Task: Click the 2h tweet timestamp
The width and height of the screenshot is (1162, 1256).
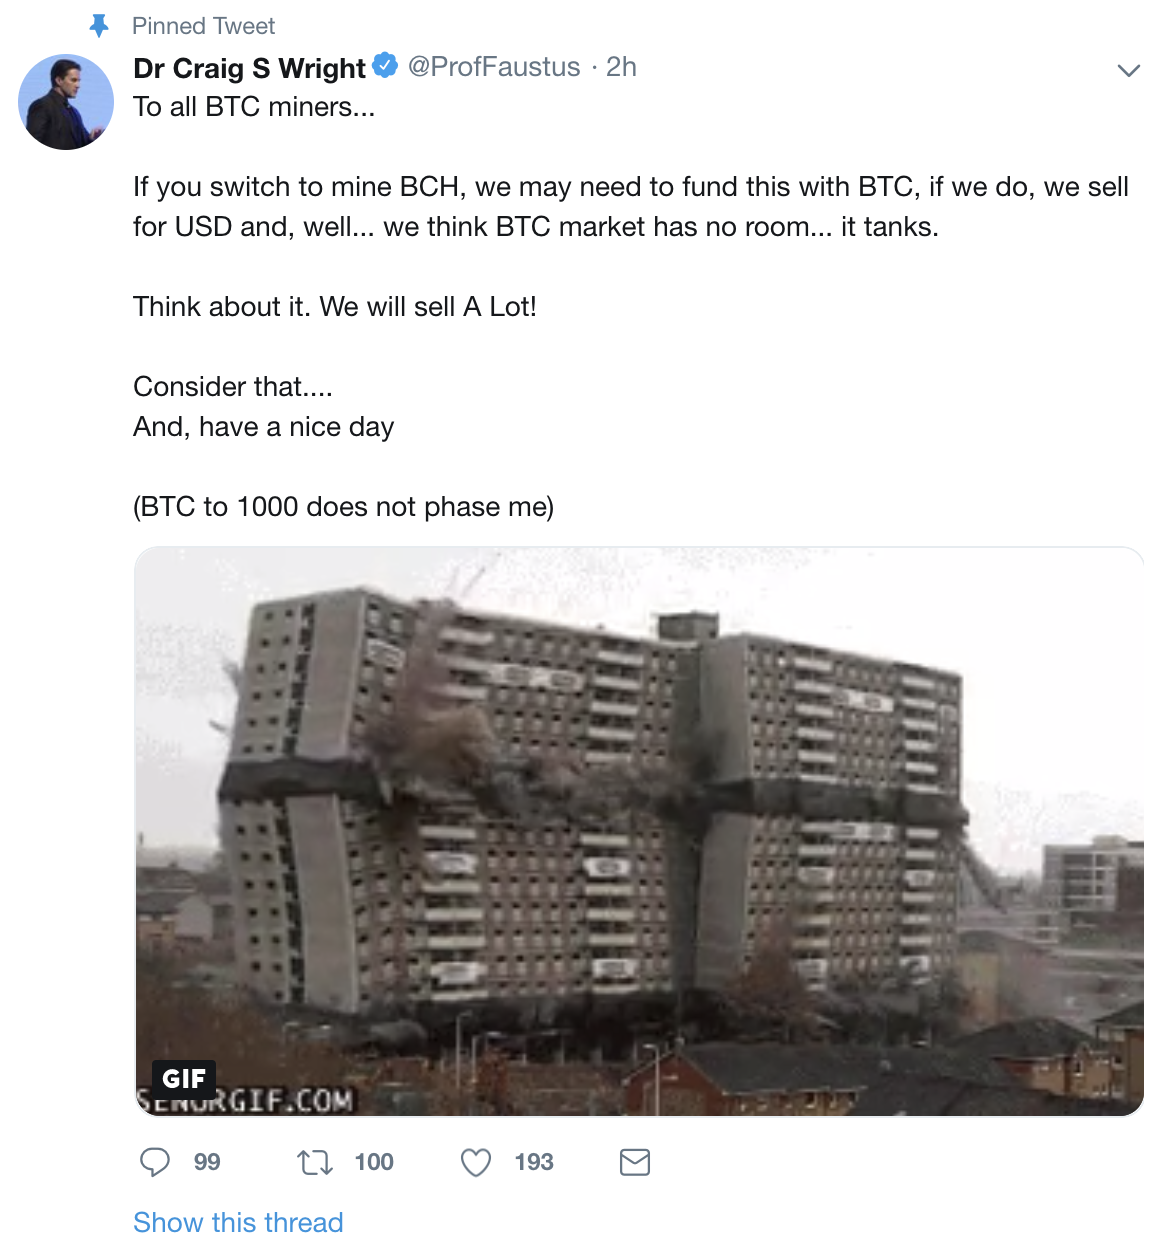Action: [x=621, y=67]
